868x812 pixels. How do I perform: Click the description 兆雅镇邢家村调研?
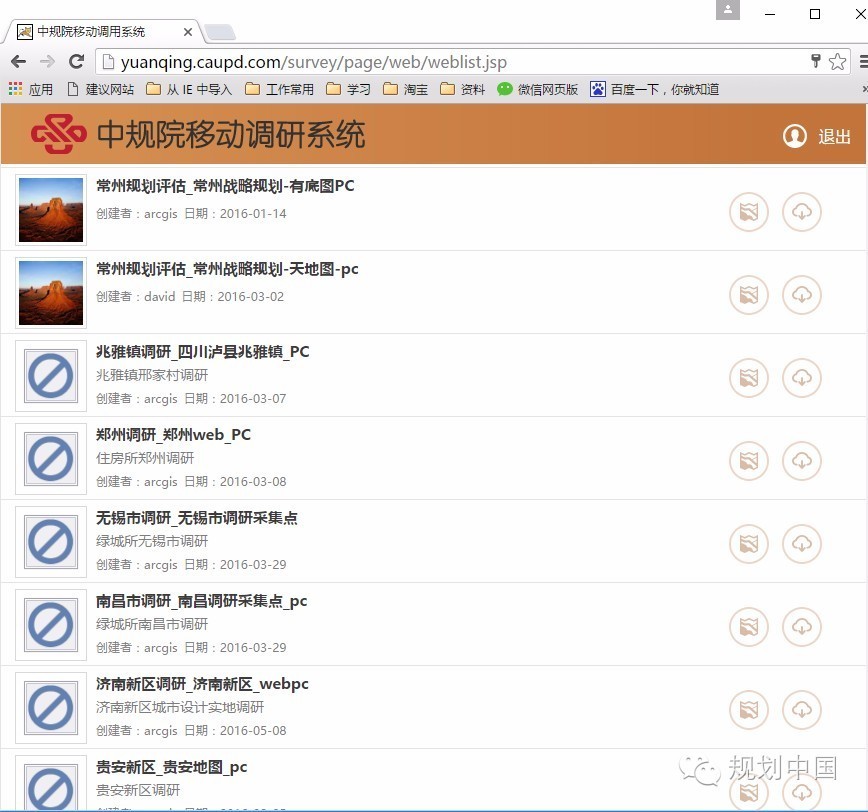(x=152, y=375)
